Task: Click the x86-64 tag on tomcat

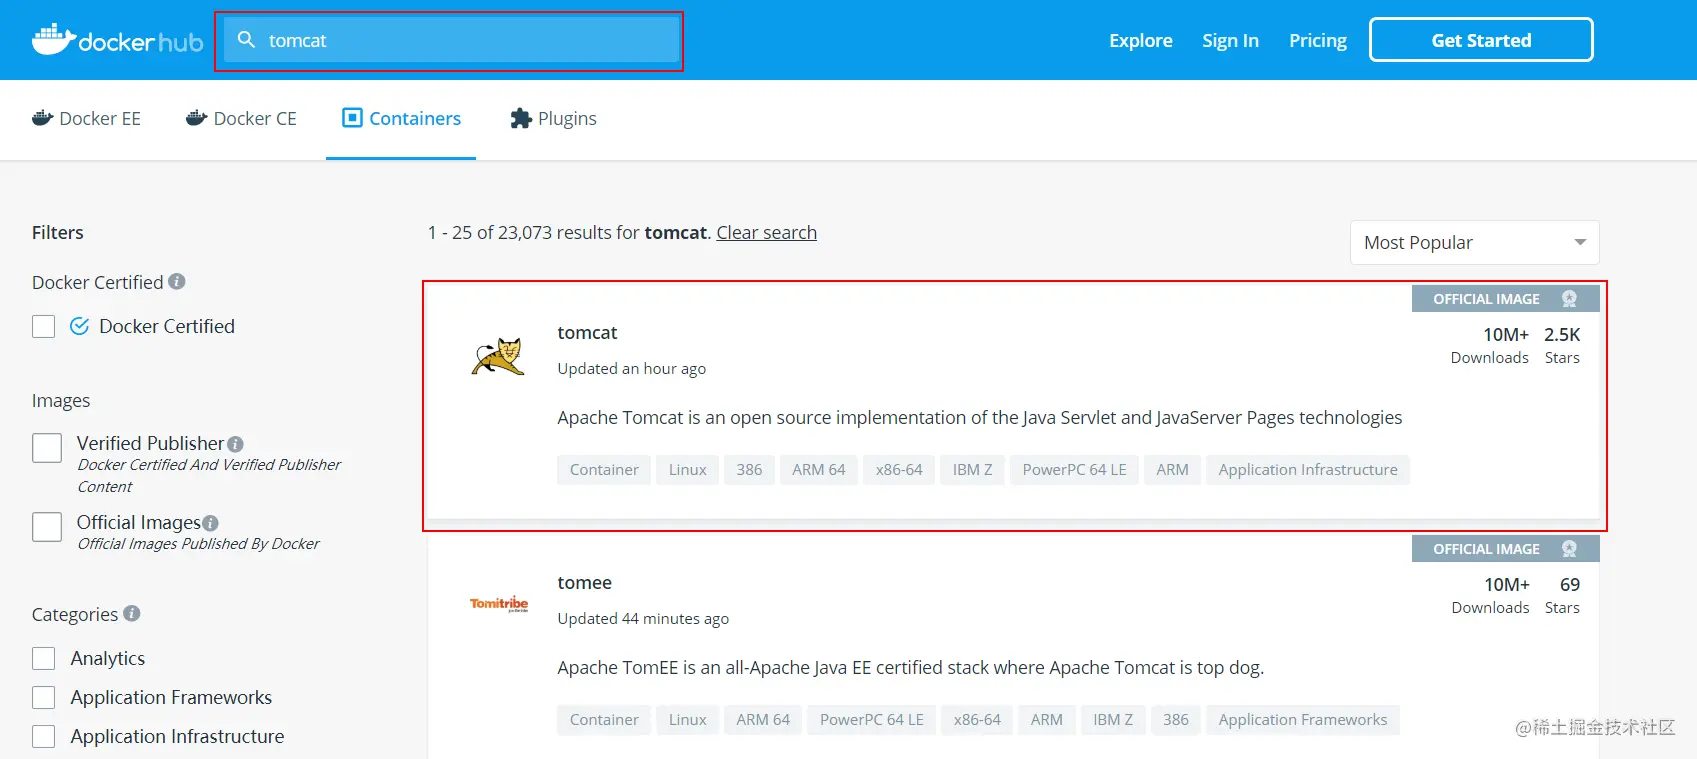Action: pos(899,470)
